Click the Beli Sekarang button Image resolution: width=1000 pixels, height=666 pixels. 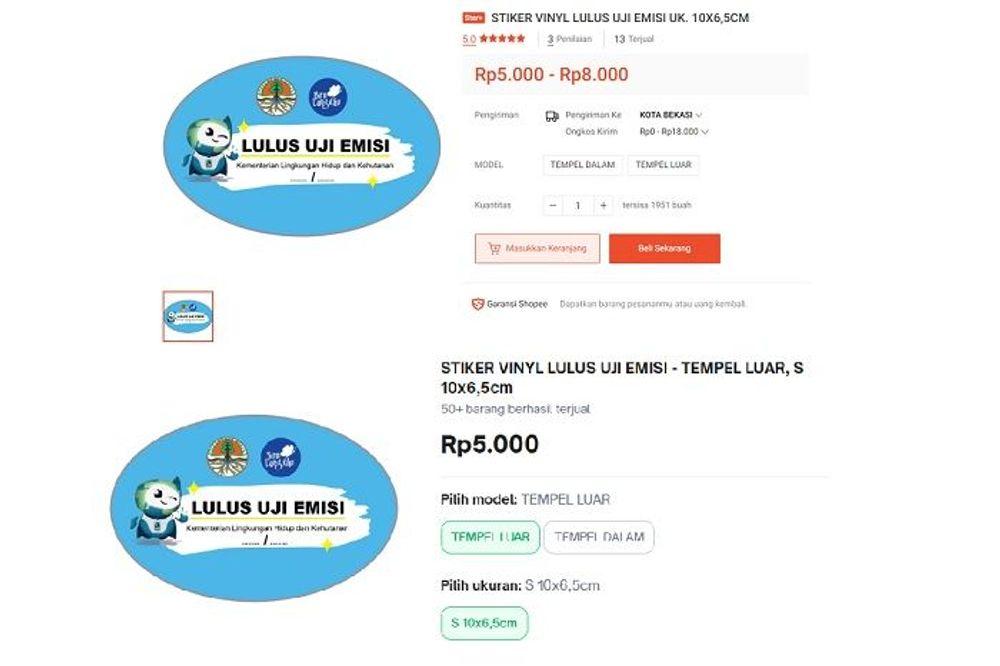[664, 248]
